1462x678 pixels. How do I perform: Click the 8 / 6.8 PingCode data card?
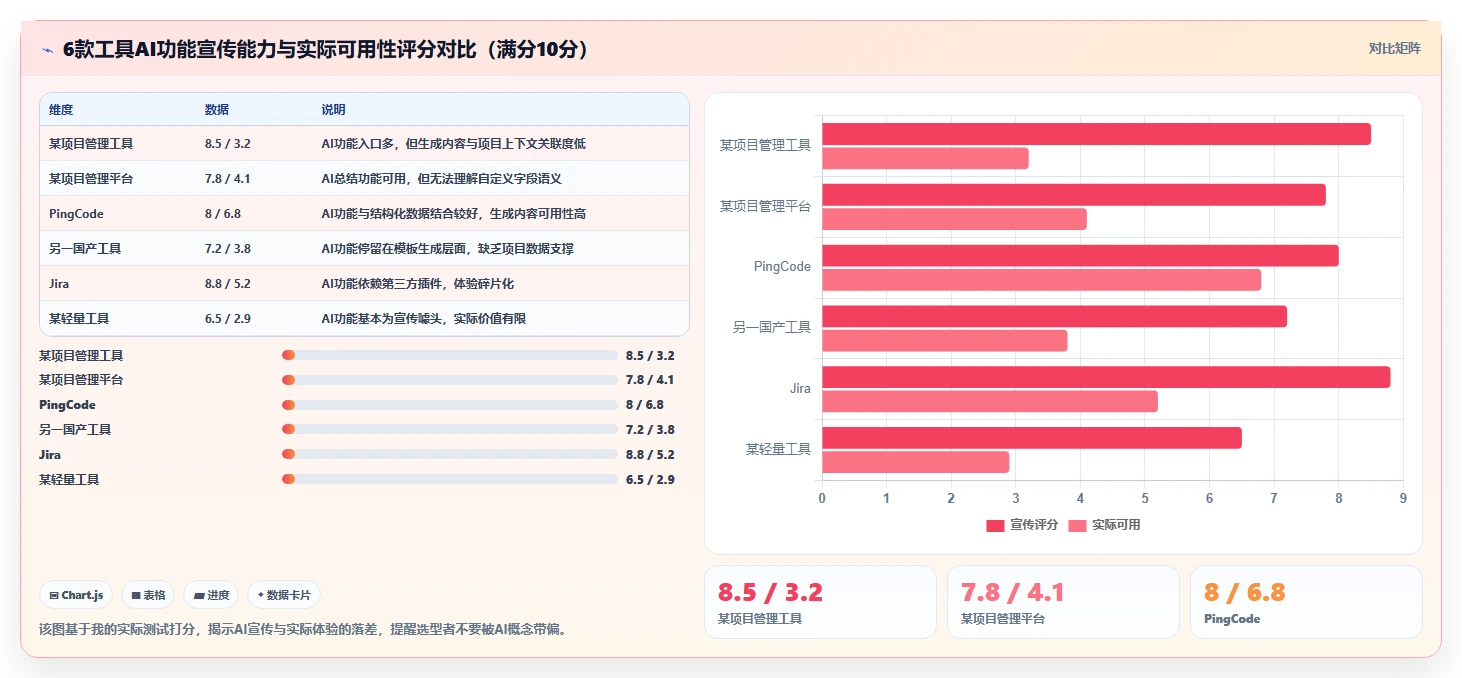(1306, 602)
